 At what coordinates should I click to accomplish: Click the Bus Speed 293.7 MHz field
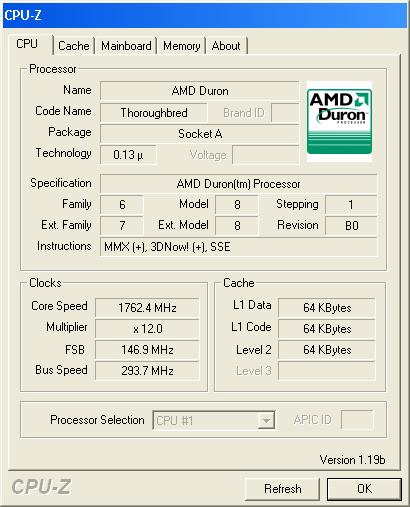click(147, 371)
